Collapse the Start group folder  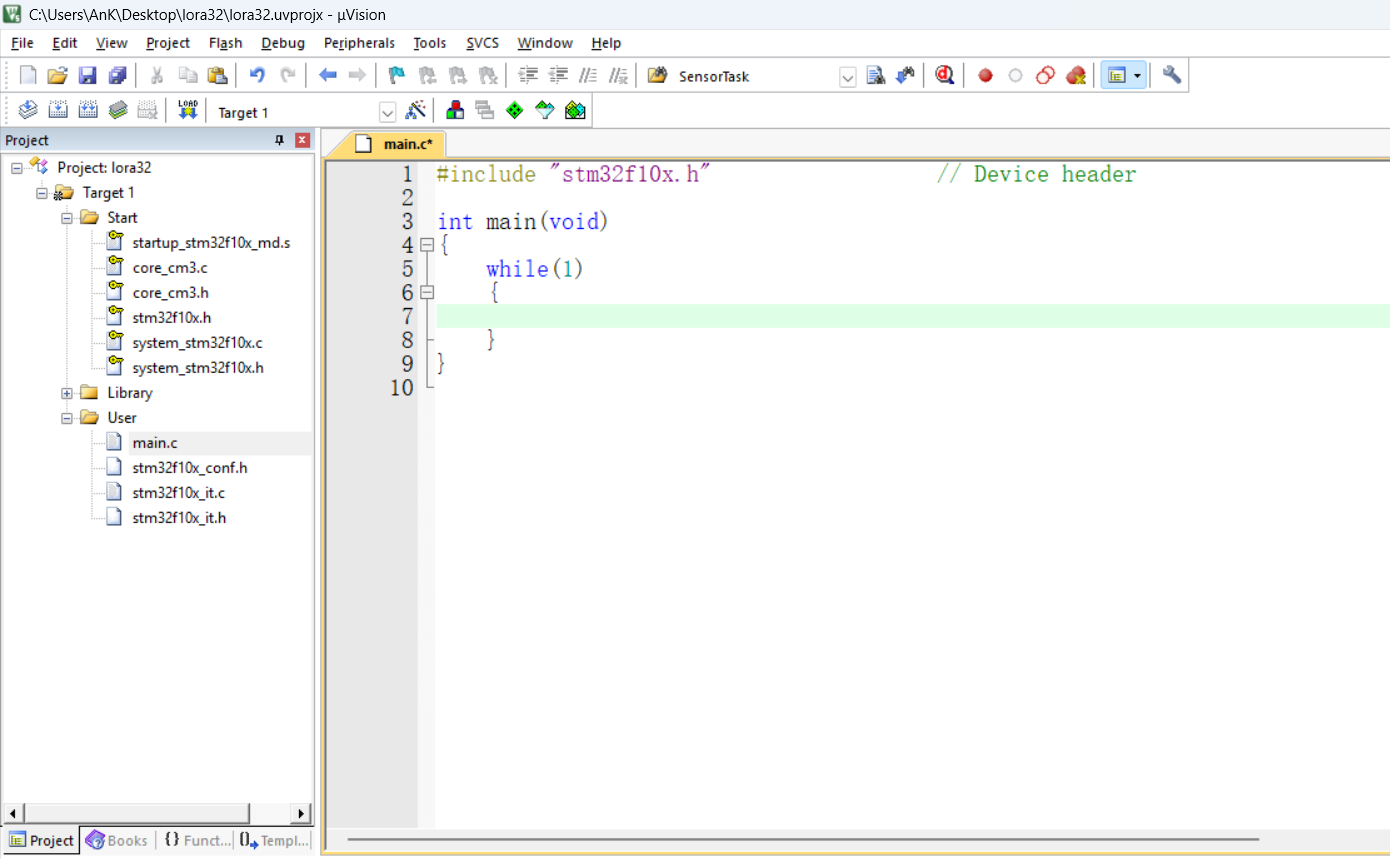tap(67, 218)
